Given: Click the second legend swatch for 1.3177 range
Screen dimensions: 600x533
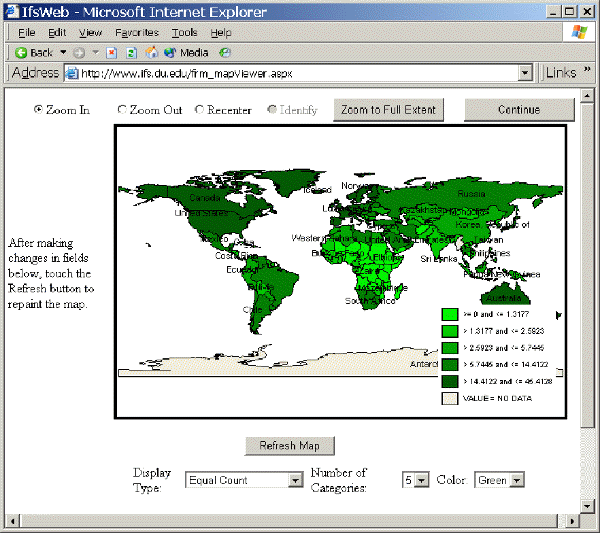Looking at the screenshot, I should point(450,331).
